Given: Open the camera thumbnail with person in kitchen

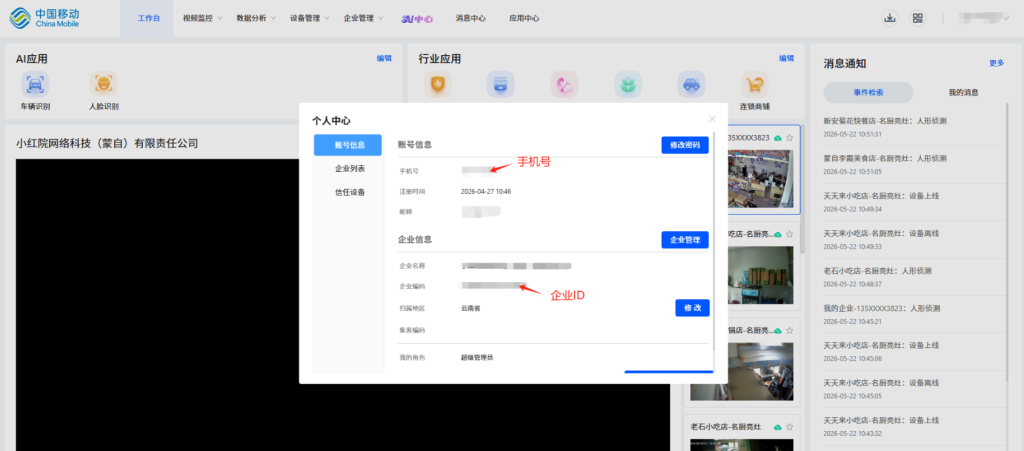Looking at the screenshot, I should [x=742, y=371].
